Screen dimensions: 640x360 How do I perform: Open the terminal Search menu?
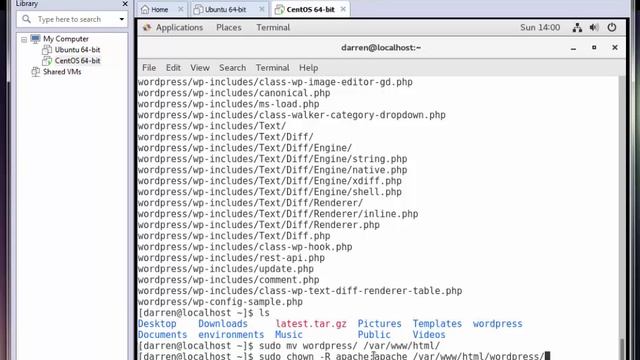click(x=232, y=68)
